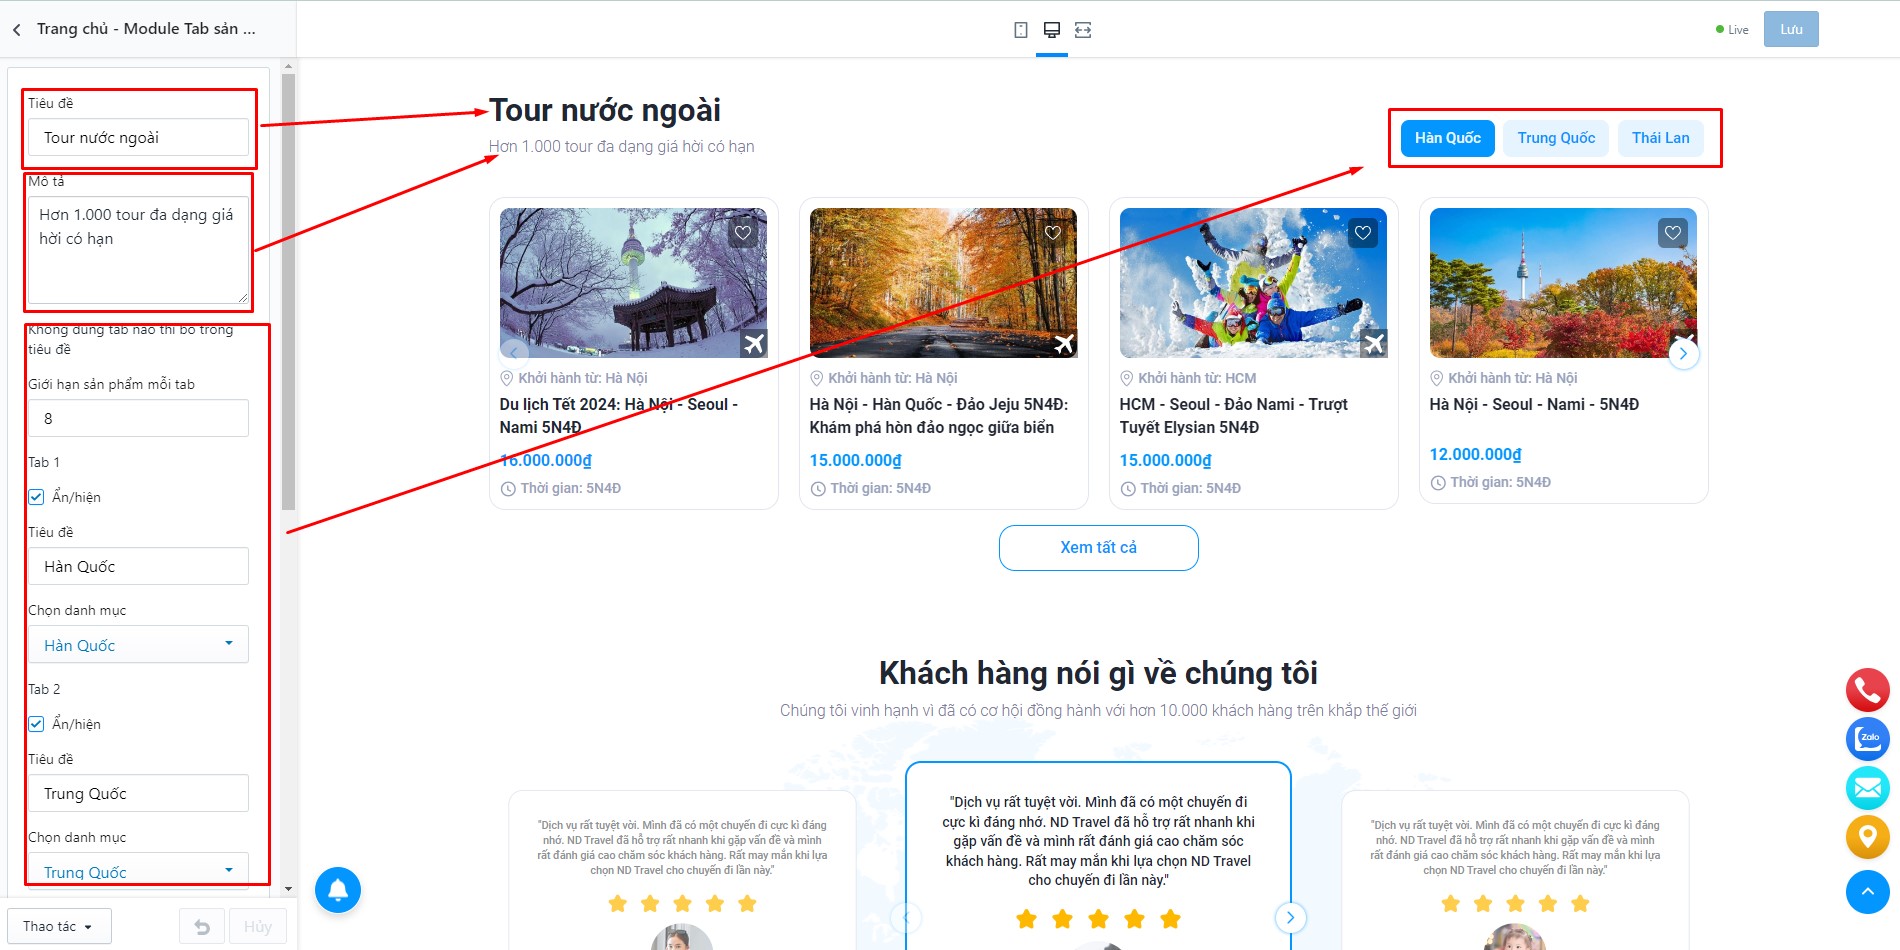
Task: Click the sidebar vertical scrollbar
Action: pyautogui.click(x=289, y=292)
